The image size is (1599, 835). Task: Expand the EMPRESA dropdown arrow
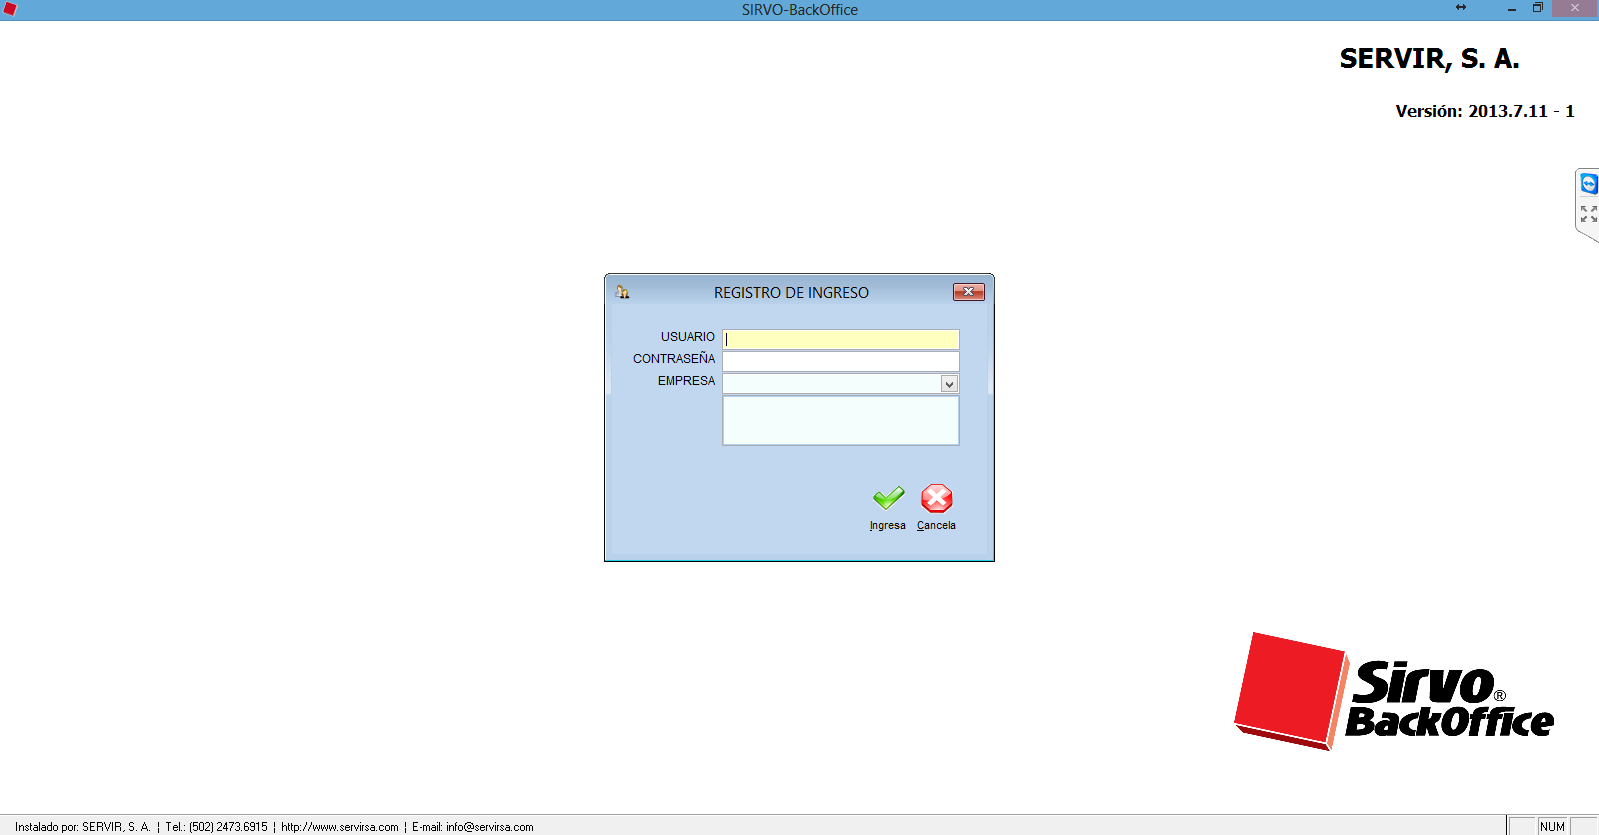pos(949,384)
